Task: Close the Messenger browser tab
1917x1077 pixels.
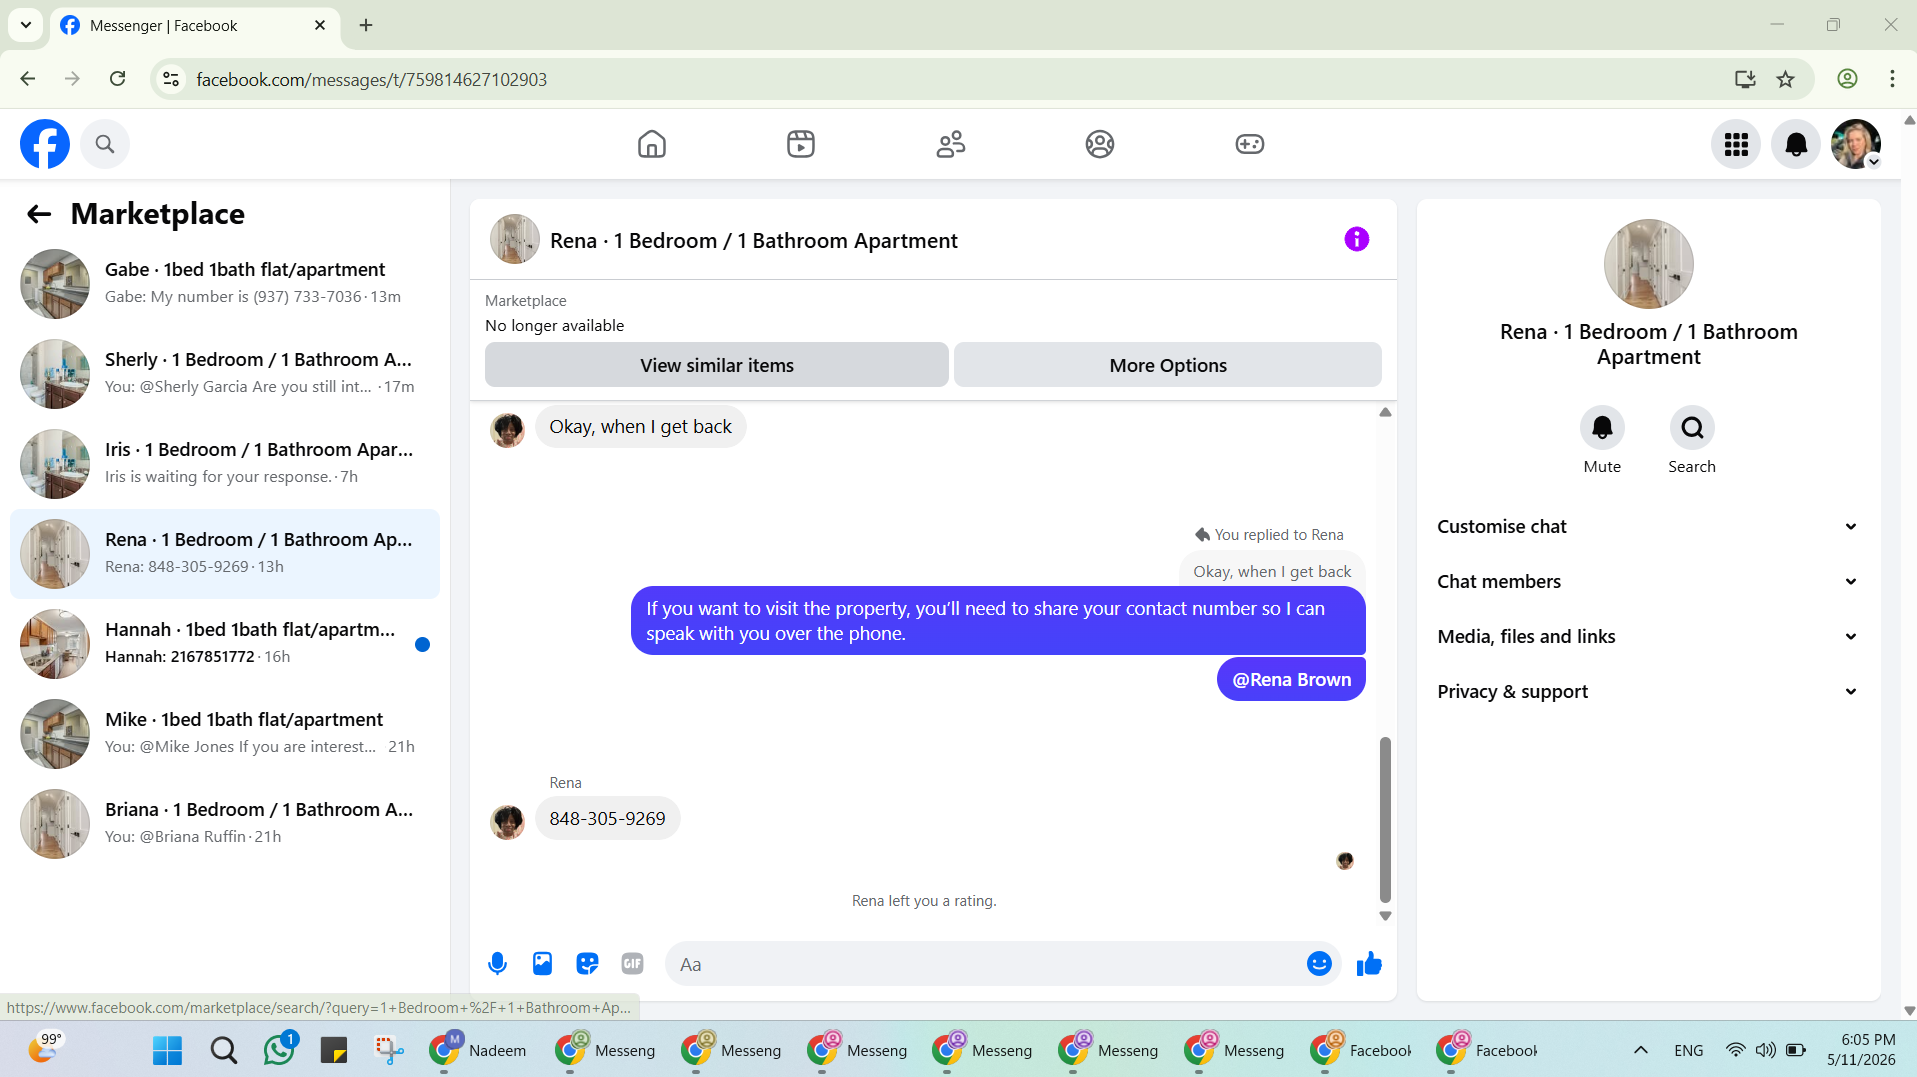Action: point(320,25)
